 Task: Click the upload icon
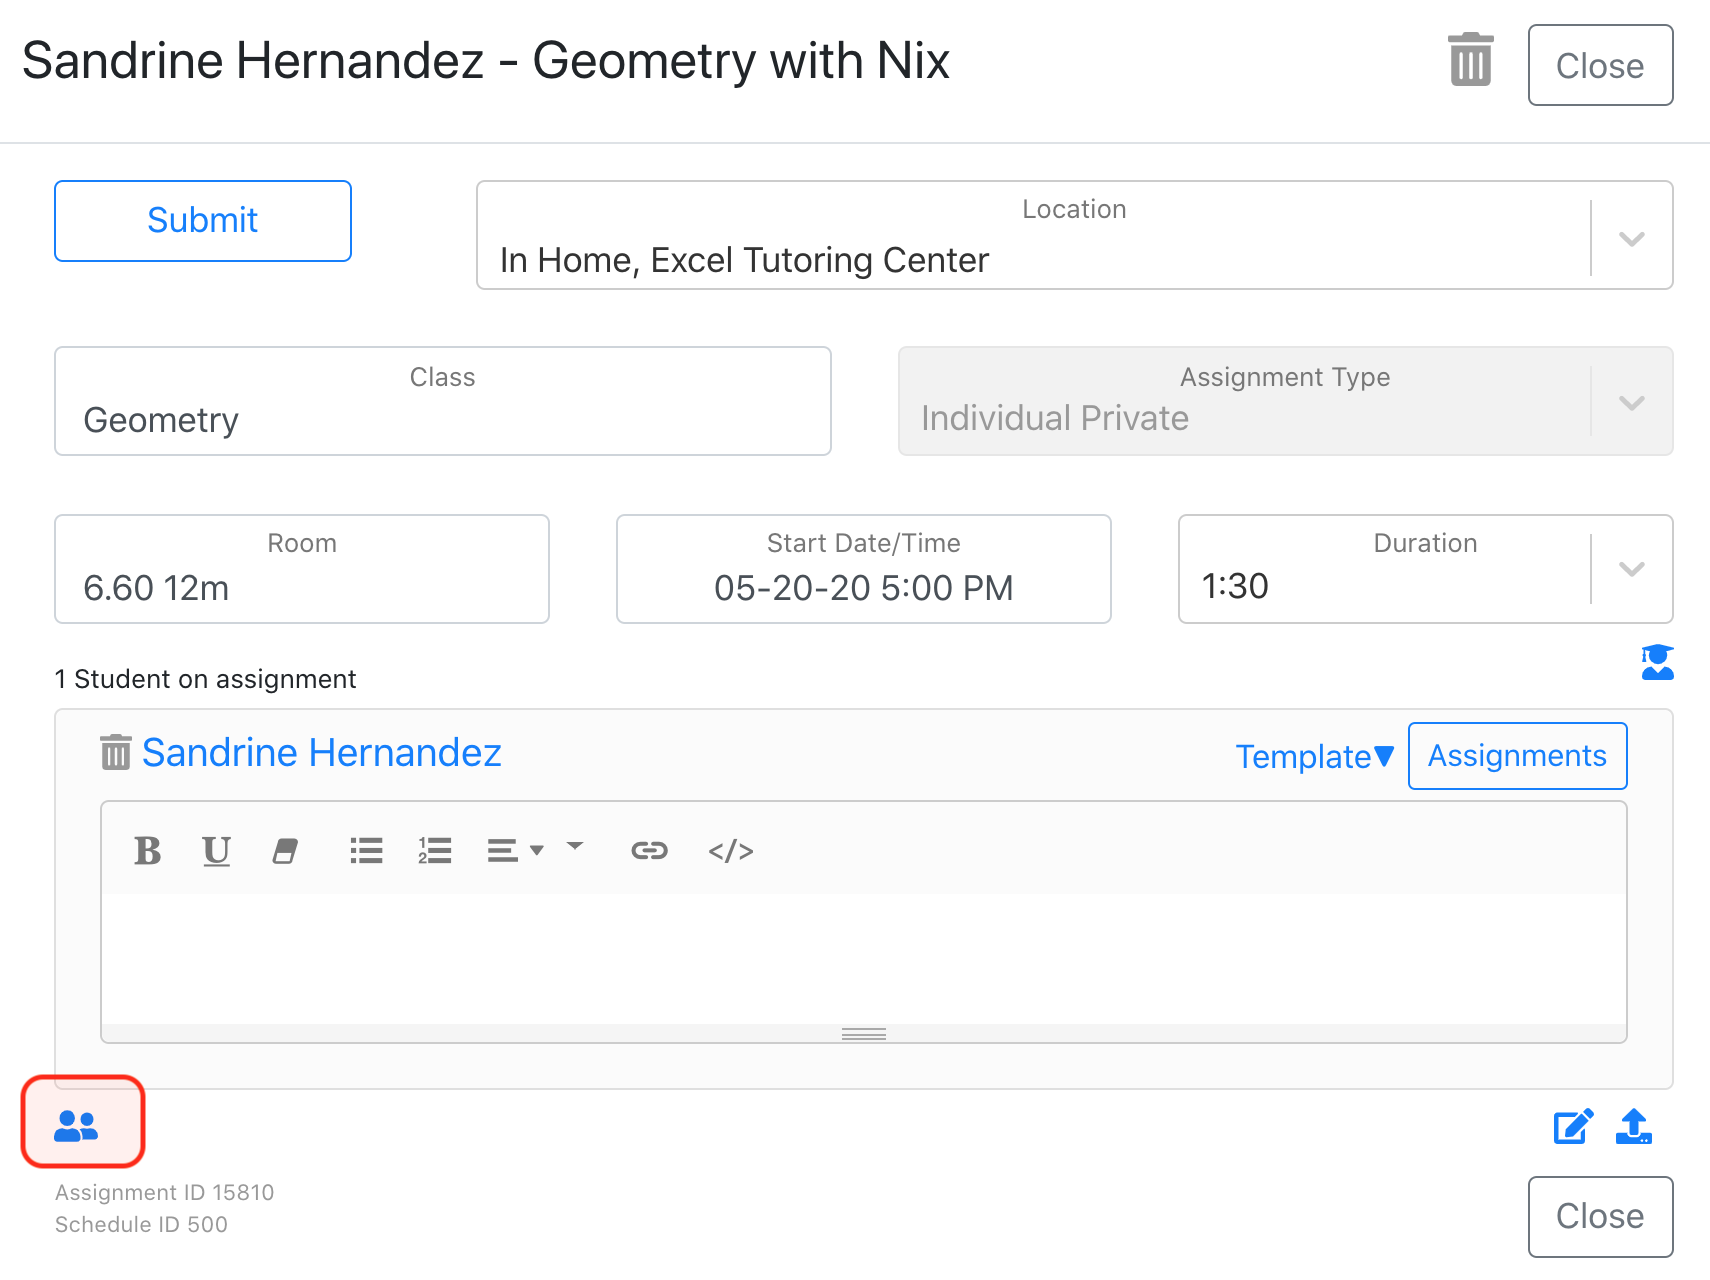[x=1634, y=1127]
